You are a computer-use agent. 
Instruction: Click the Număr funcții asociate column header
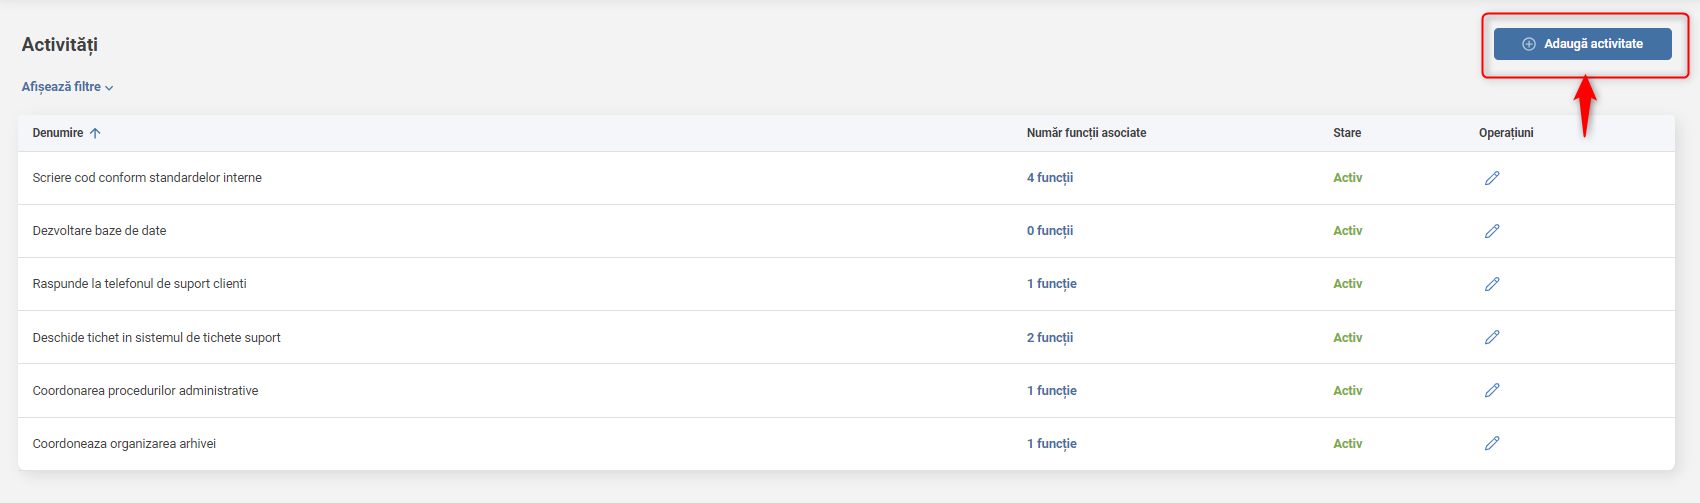[1086, 133]
